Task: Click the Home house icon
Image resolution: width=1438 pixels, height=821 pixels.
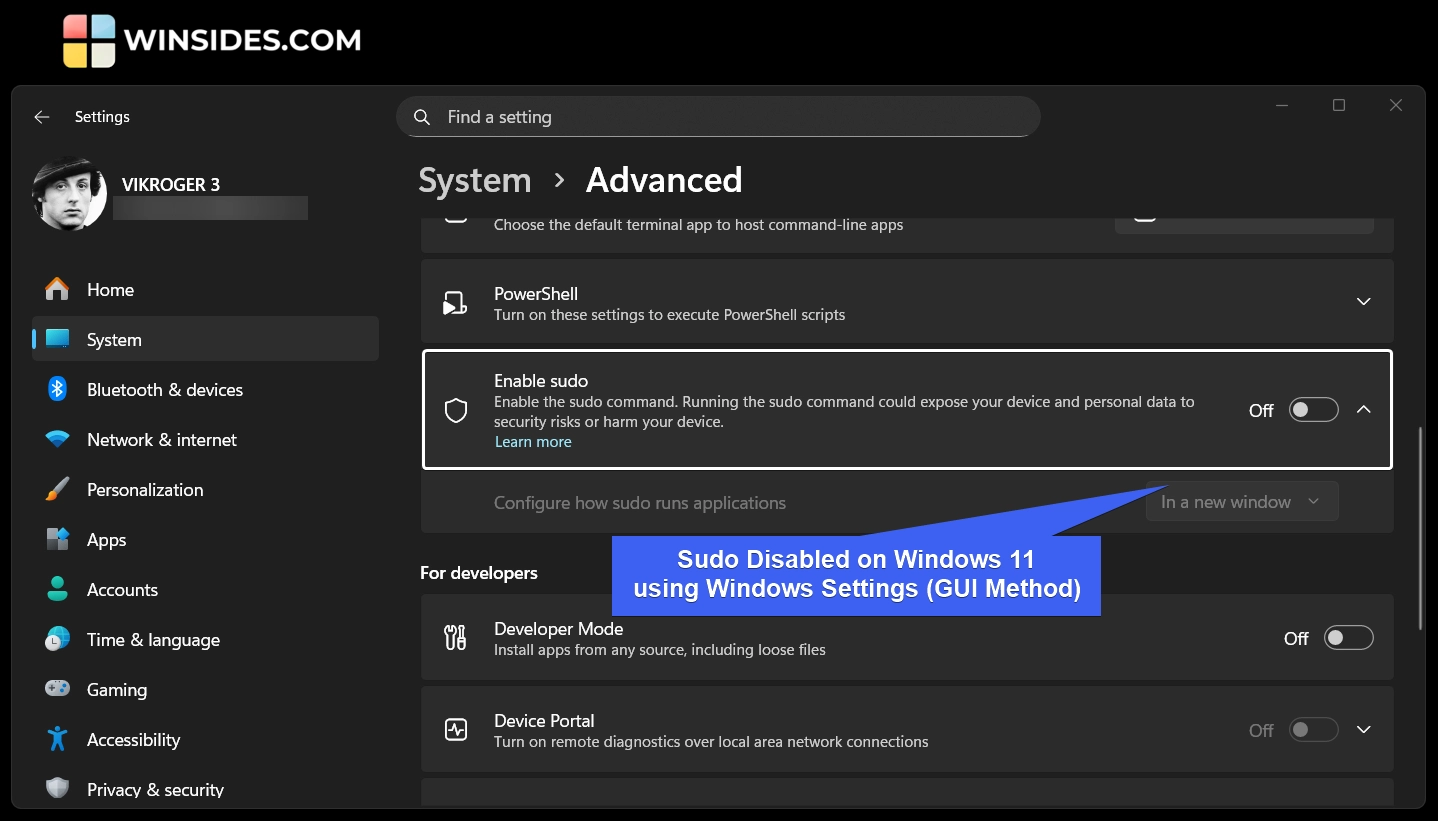Action: [x=57, y=289]
